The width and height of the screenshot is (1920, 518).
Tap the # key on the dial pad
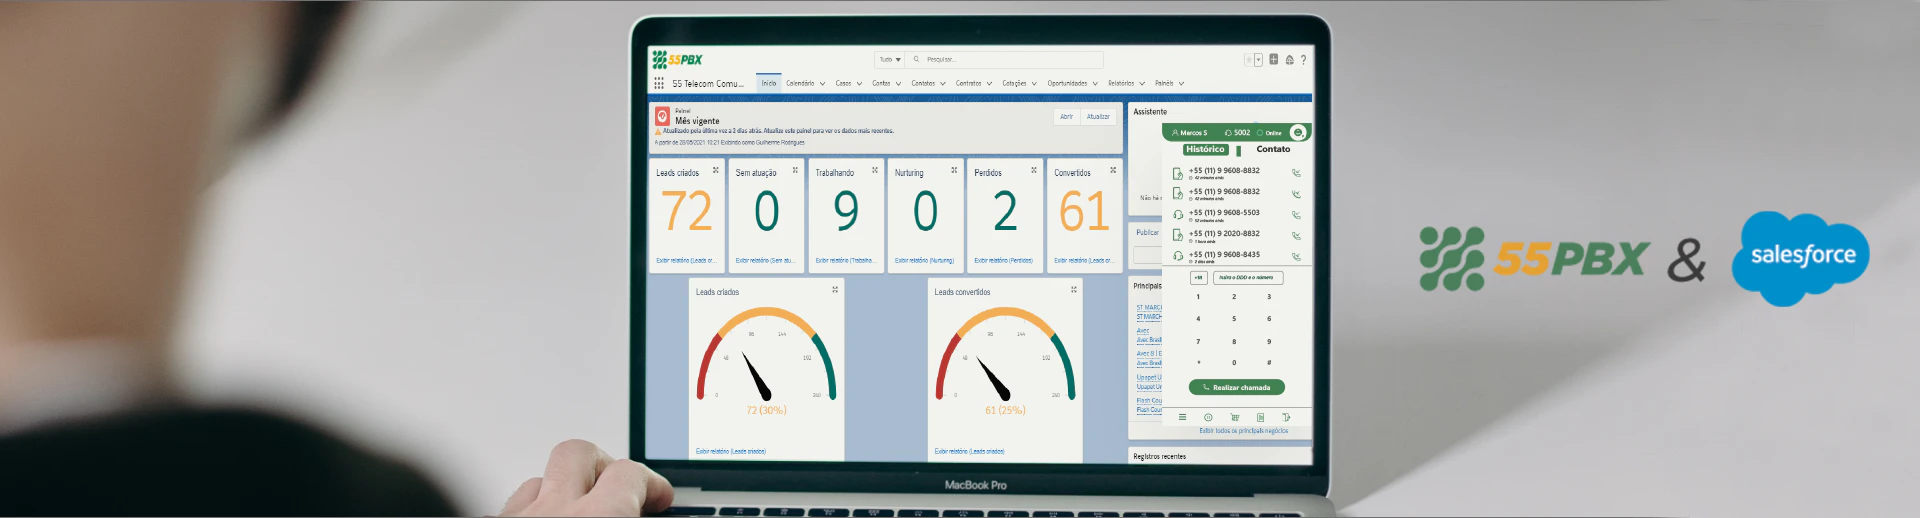[1269, 363]
